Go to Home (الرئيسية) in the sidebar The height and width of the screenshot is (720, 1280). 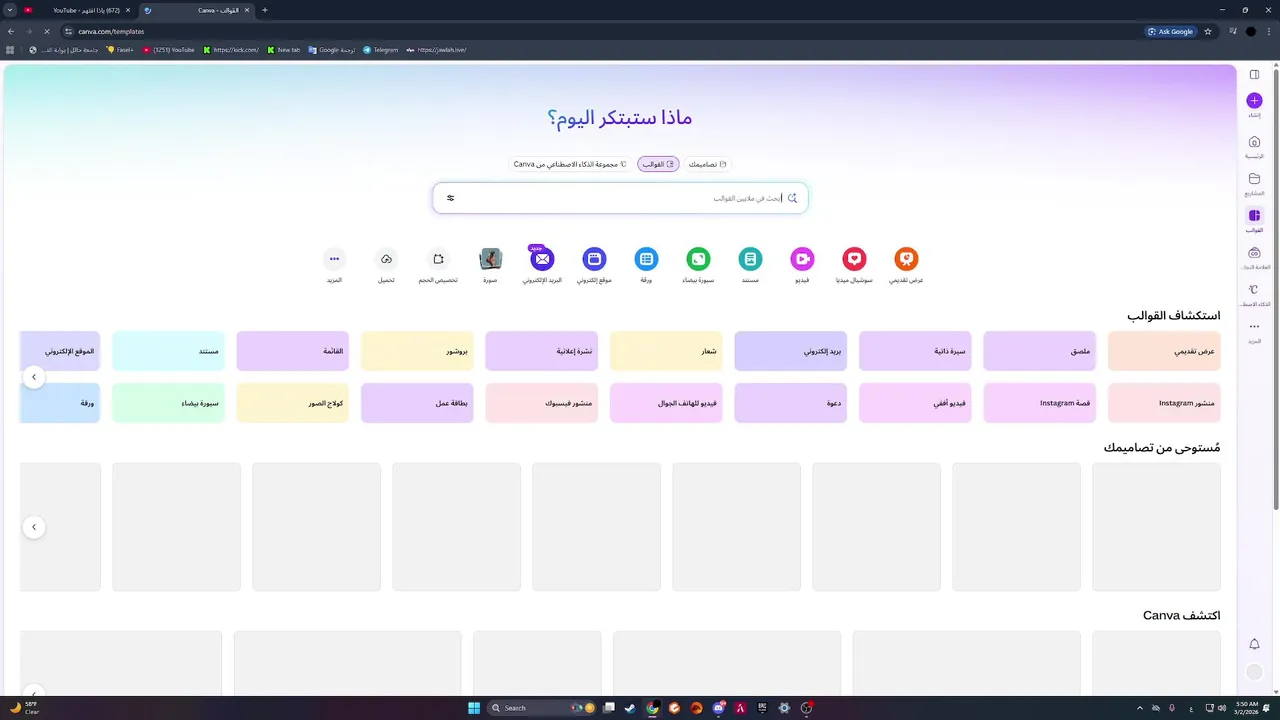tap(1254, 146)
